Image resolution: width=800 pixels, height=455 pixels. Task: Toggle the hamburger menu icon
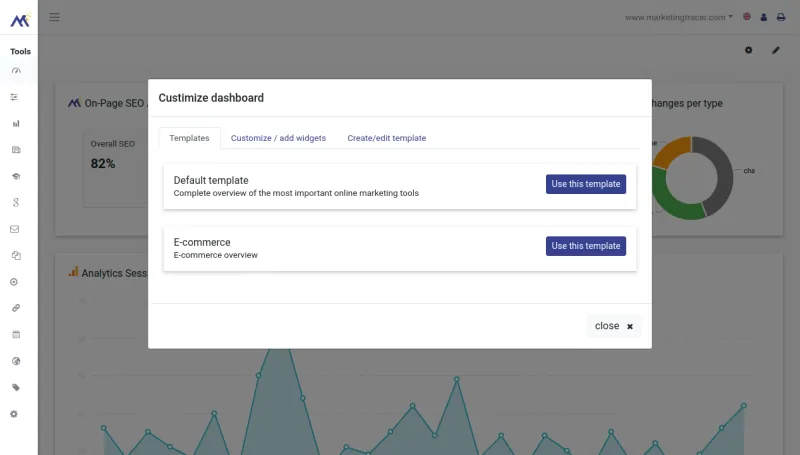[55, 17]
